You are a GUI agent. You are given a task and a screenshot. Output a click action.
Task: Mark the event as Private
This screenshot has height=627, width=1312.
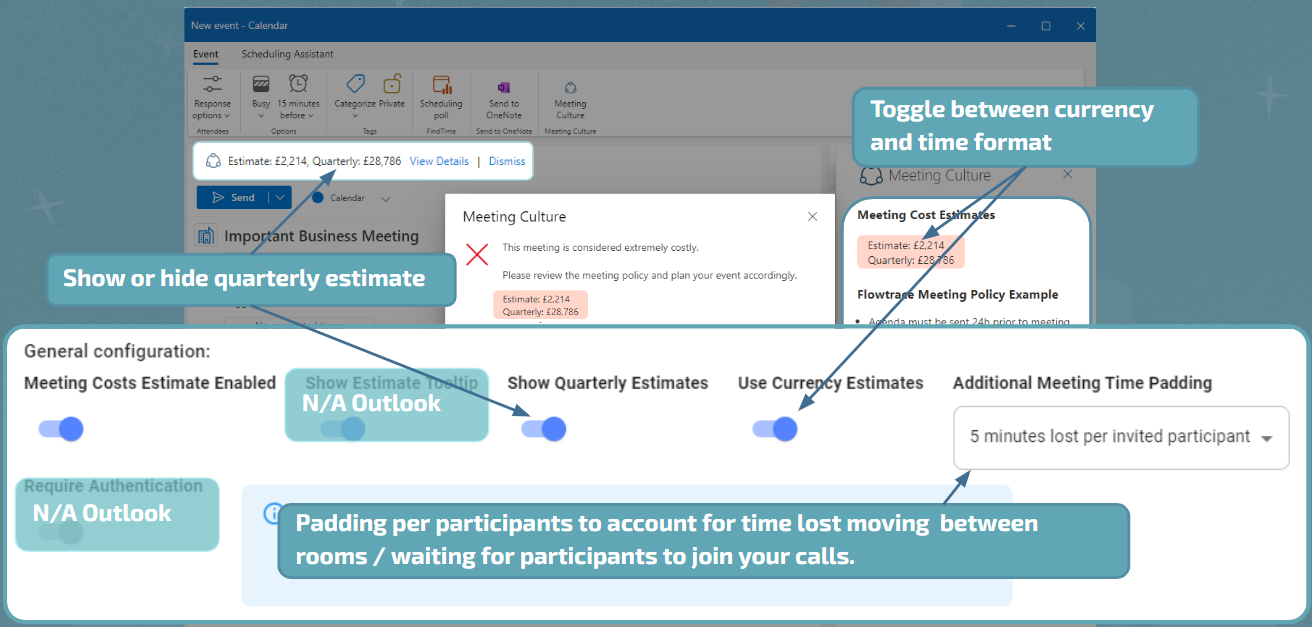[392, 95]
